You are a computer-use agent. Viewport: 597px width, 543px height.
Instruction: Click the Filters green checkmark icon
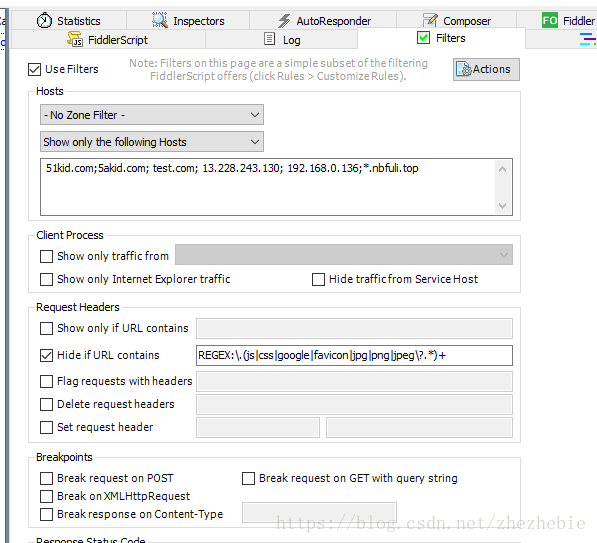tap(423, 38)
